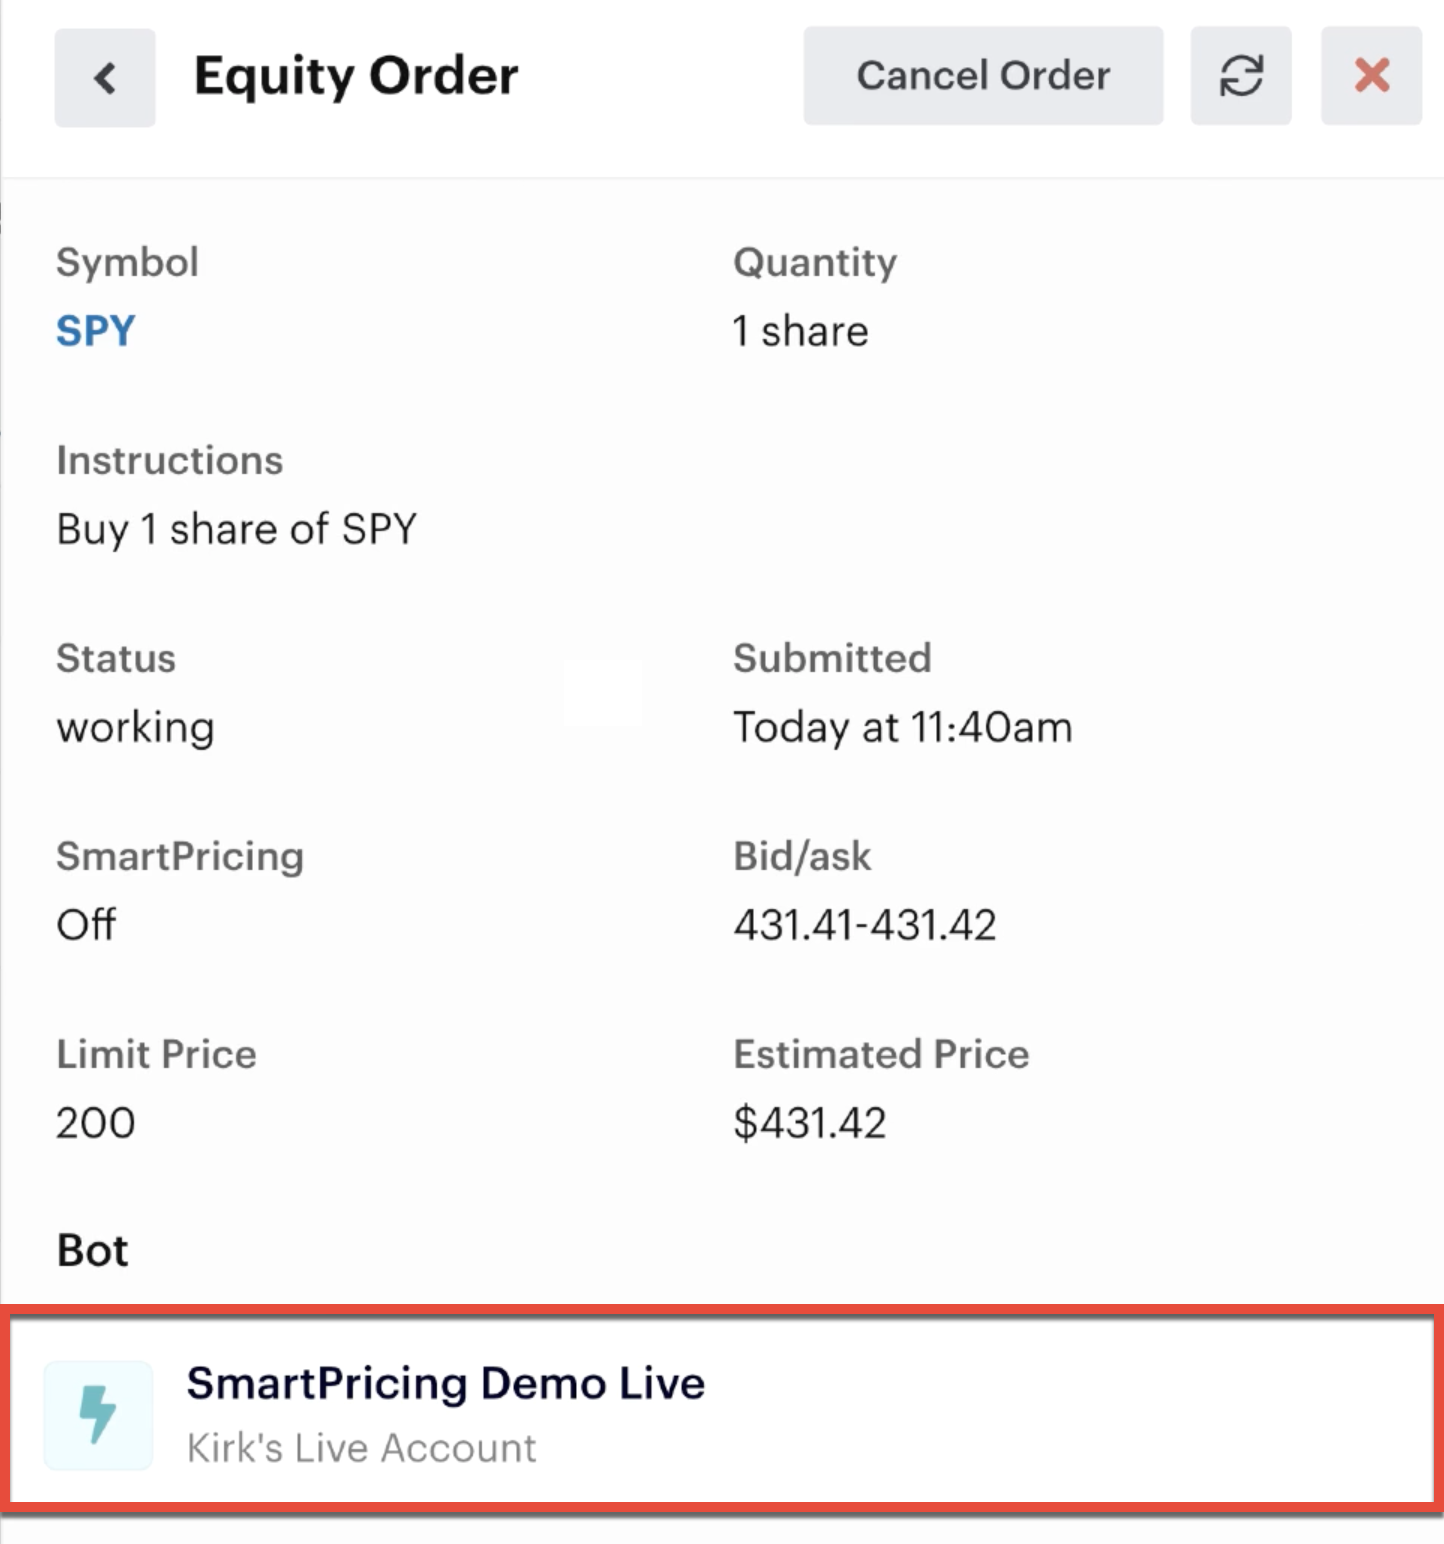Click the SmartPricing field label
1444x1544 pixels.
tap(180, 857)
